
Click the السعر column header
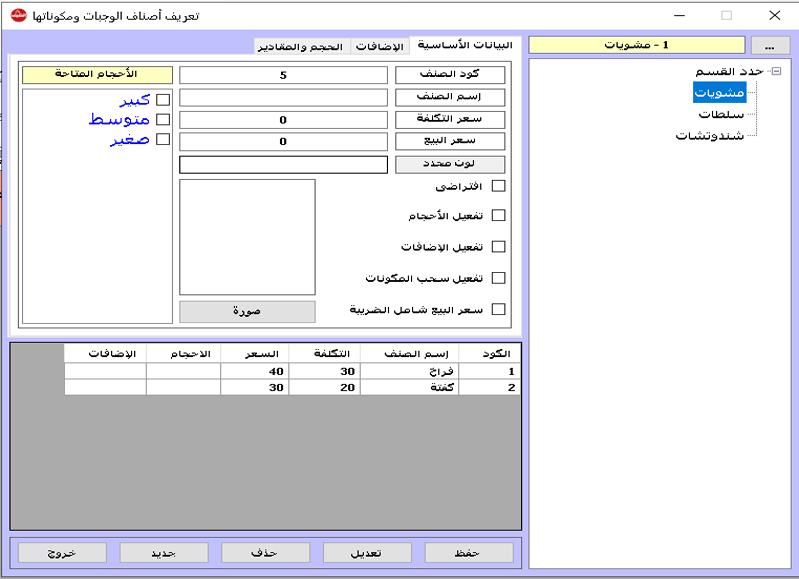pos(254,354)
